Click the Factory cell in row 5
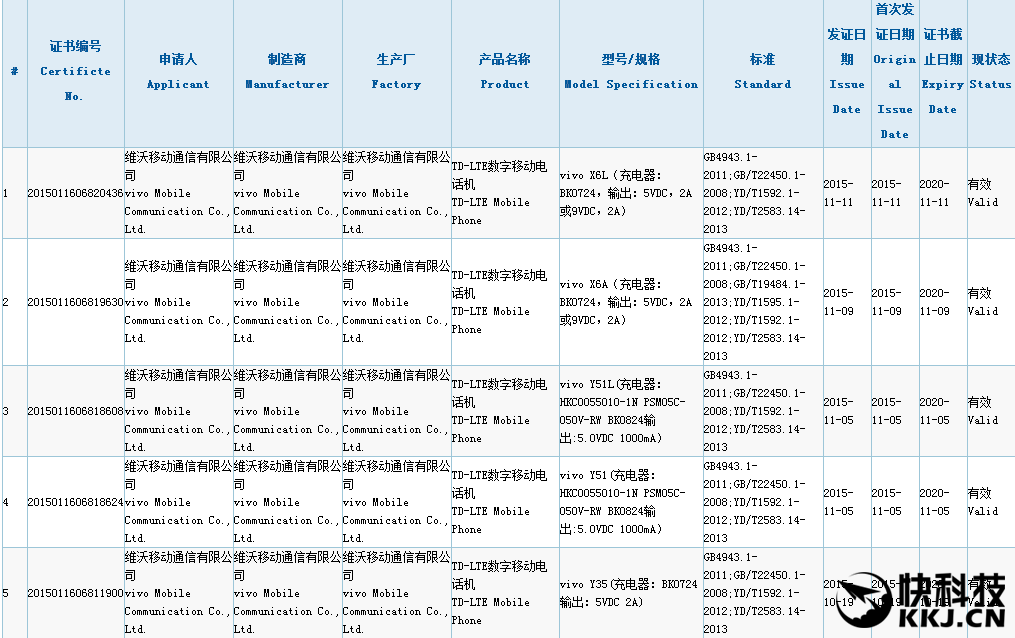The image size is (1015, 638). pos(396,593)
